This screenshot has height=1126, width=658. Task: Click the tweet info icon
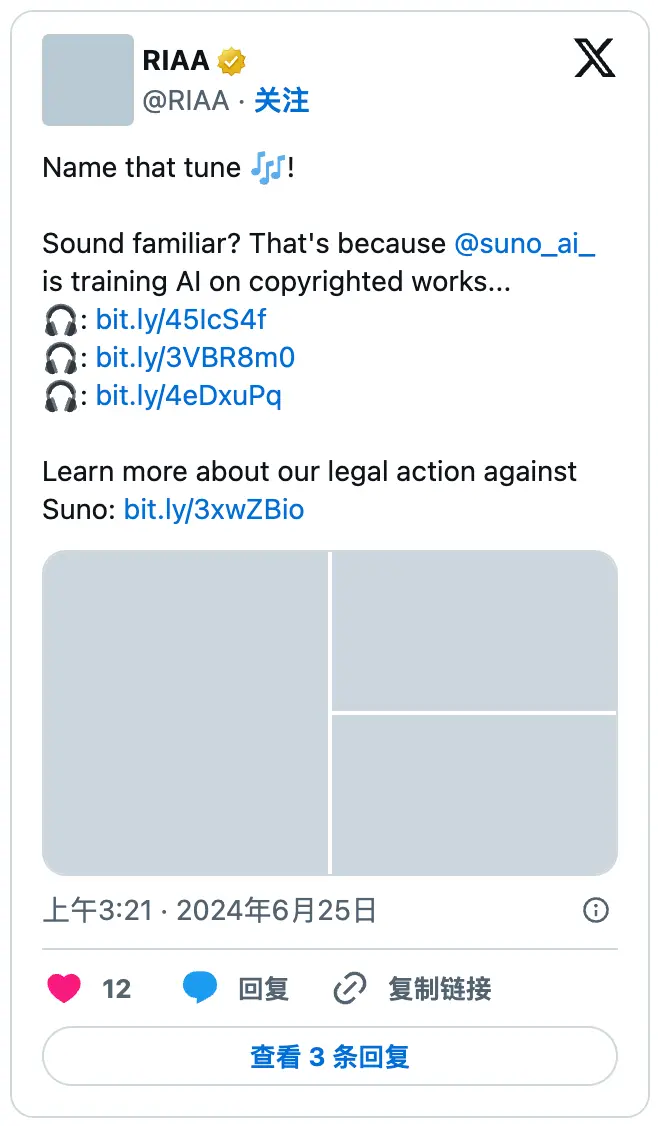tap(596, 909)
